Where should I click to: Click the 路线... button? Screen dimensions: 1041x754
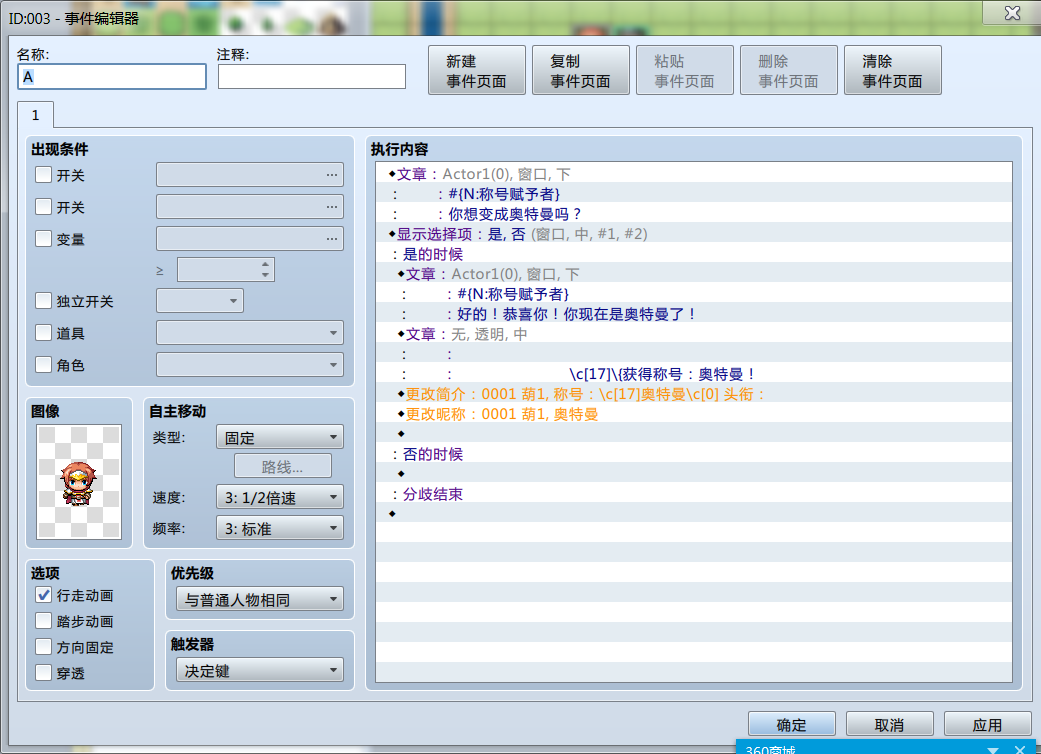tap(283, 467)
